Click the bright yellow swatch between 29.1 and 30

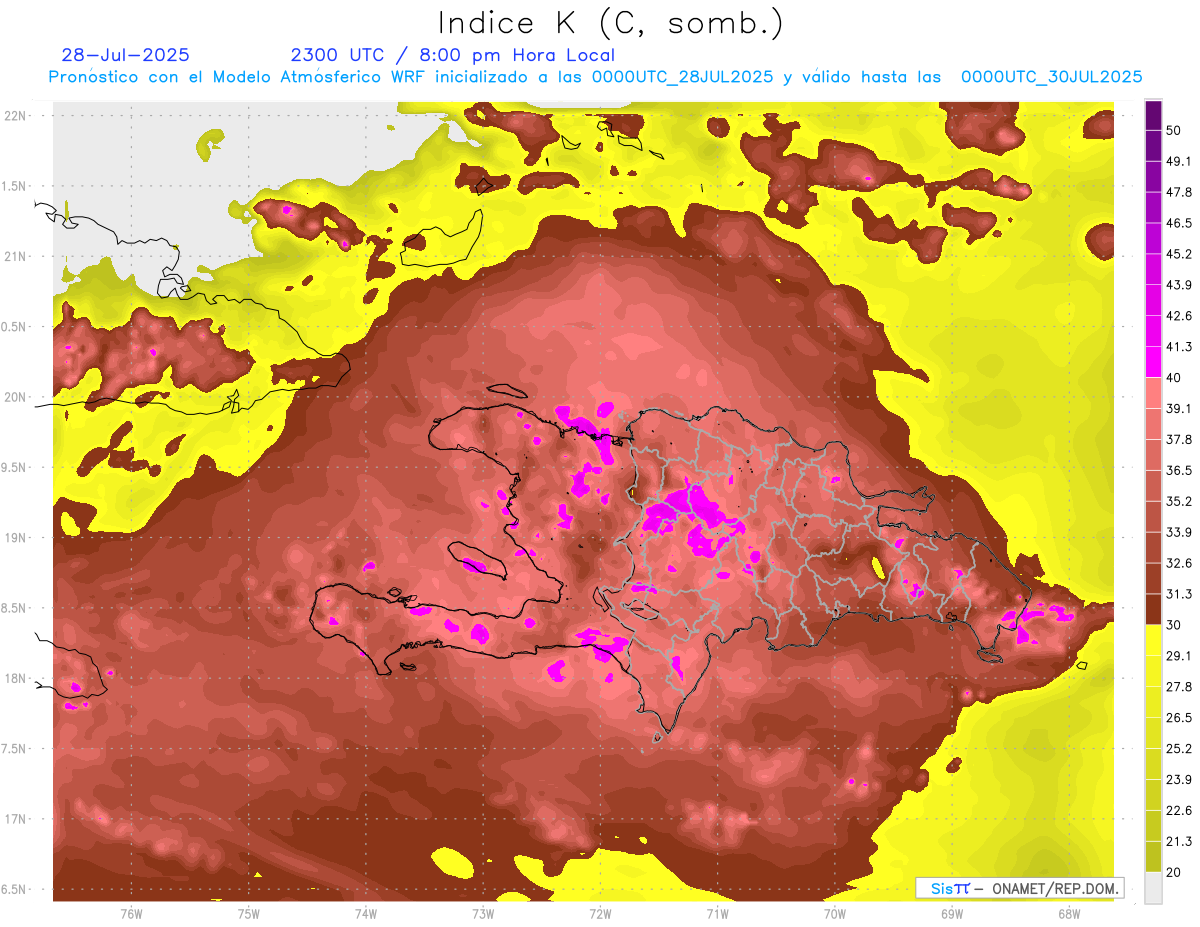coord(1153,640)
